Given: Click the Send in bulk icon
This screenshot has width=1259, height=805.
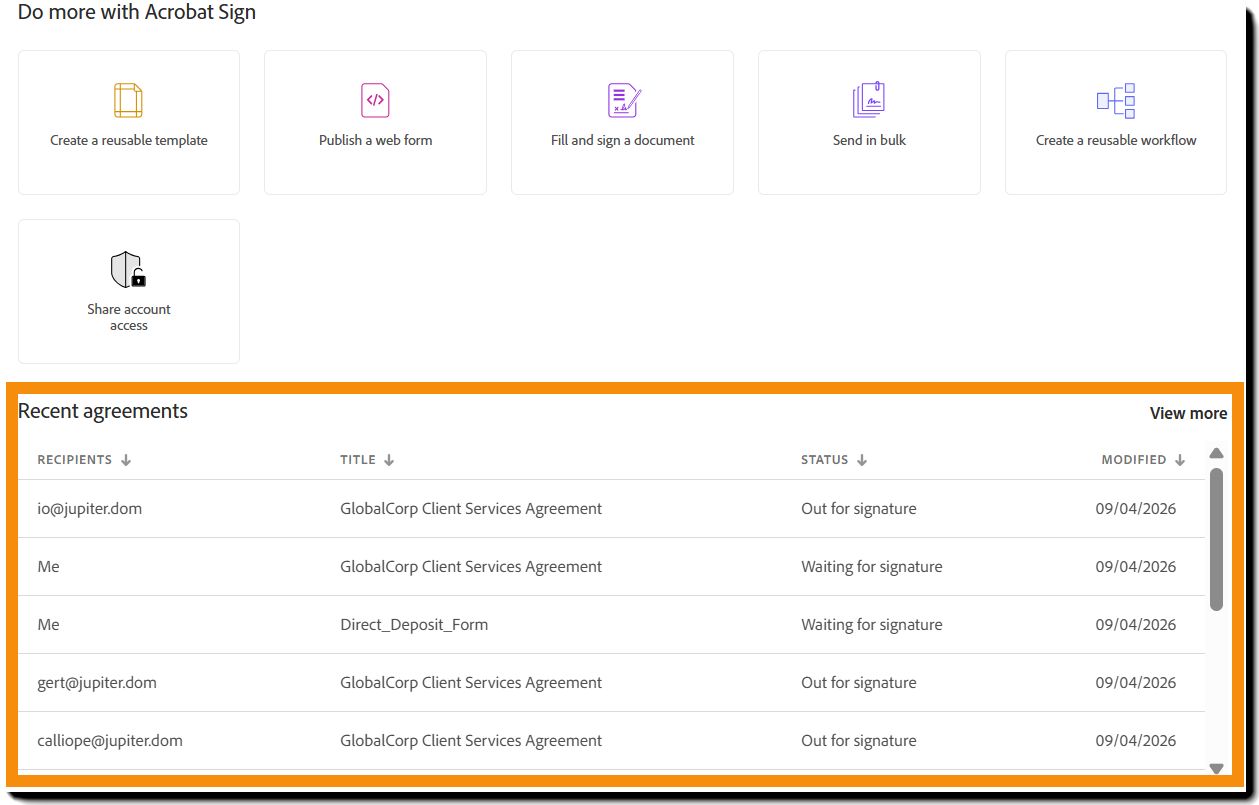Looking at the screenshot, I should point(869,101).
